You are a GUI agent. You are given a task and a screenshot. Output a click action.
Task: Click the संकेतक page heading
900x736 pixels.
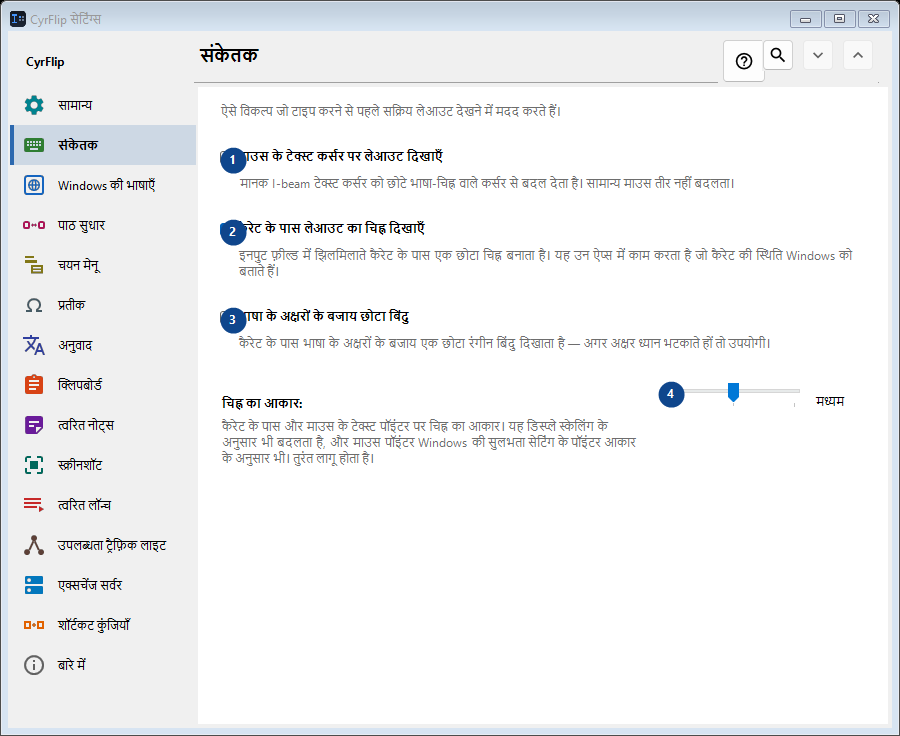tap(229, 55)
